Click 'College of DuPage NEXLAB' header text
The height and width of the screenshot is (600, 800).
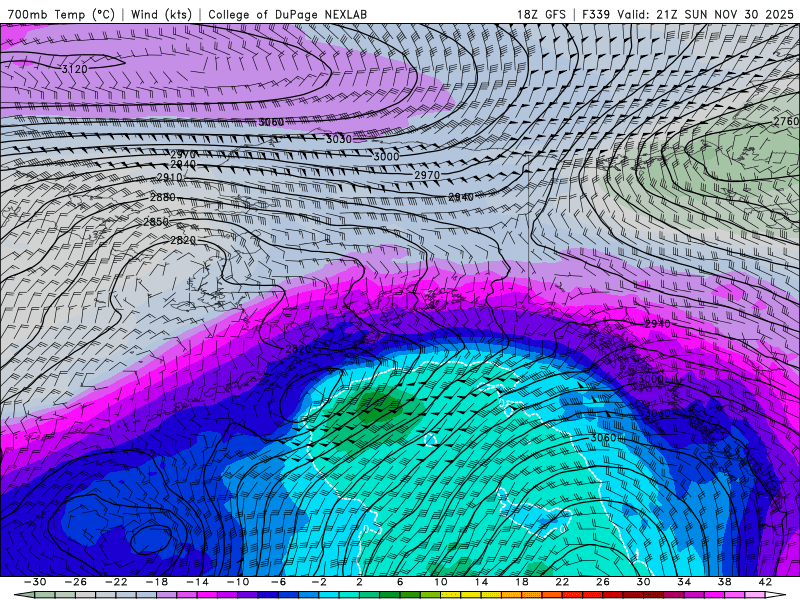(x=287, y=14)
